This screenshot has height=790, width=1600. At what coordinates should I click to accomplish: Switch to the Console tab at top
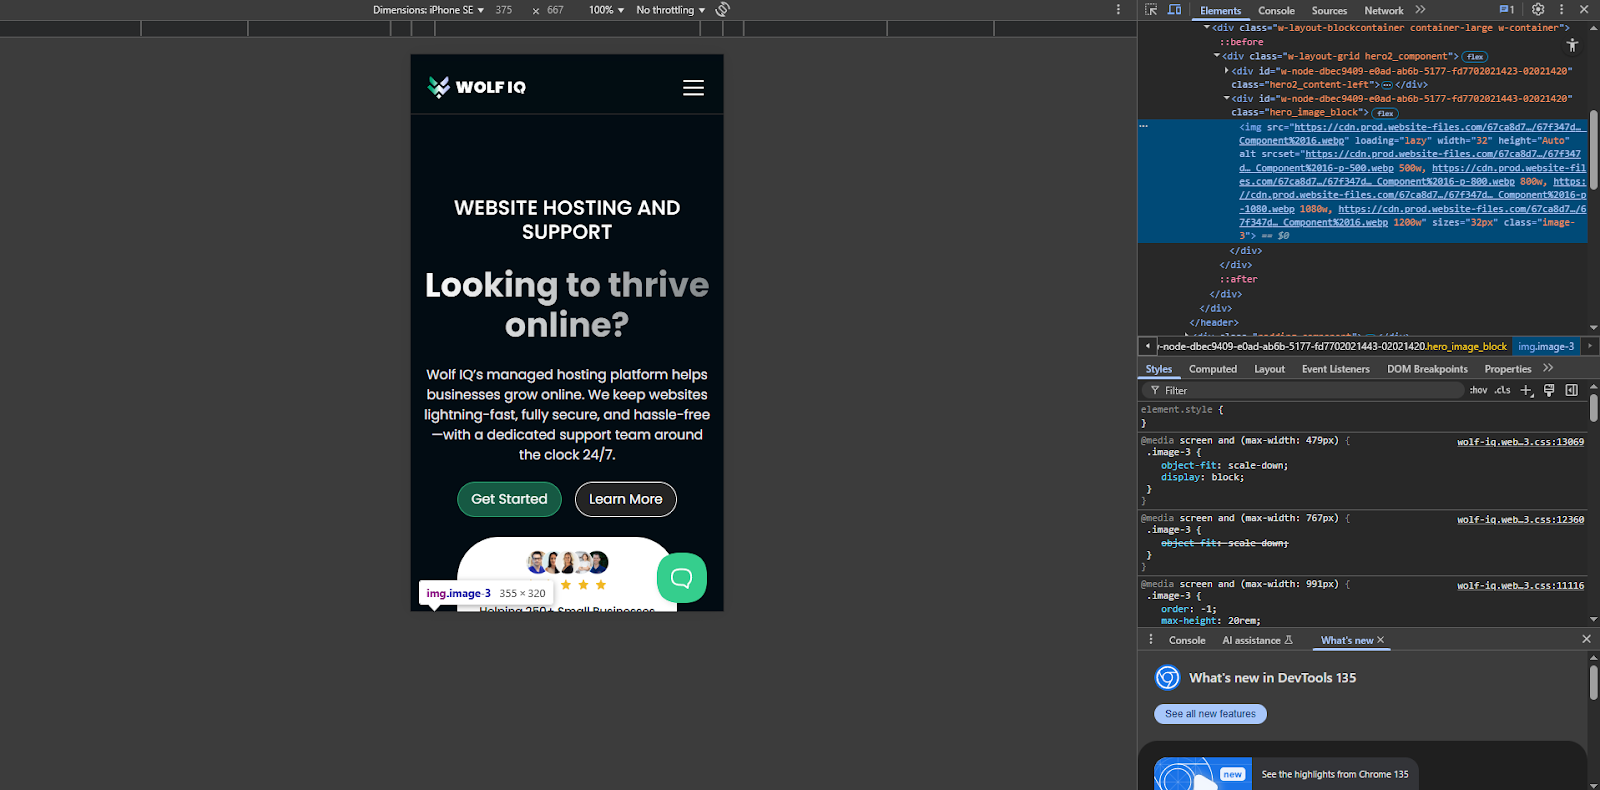tap(1276, 11)
